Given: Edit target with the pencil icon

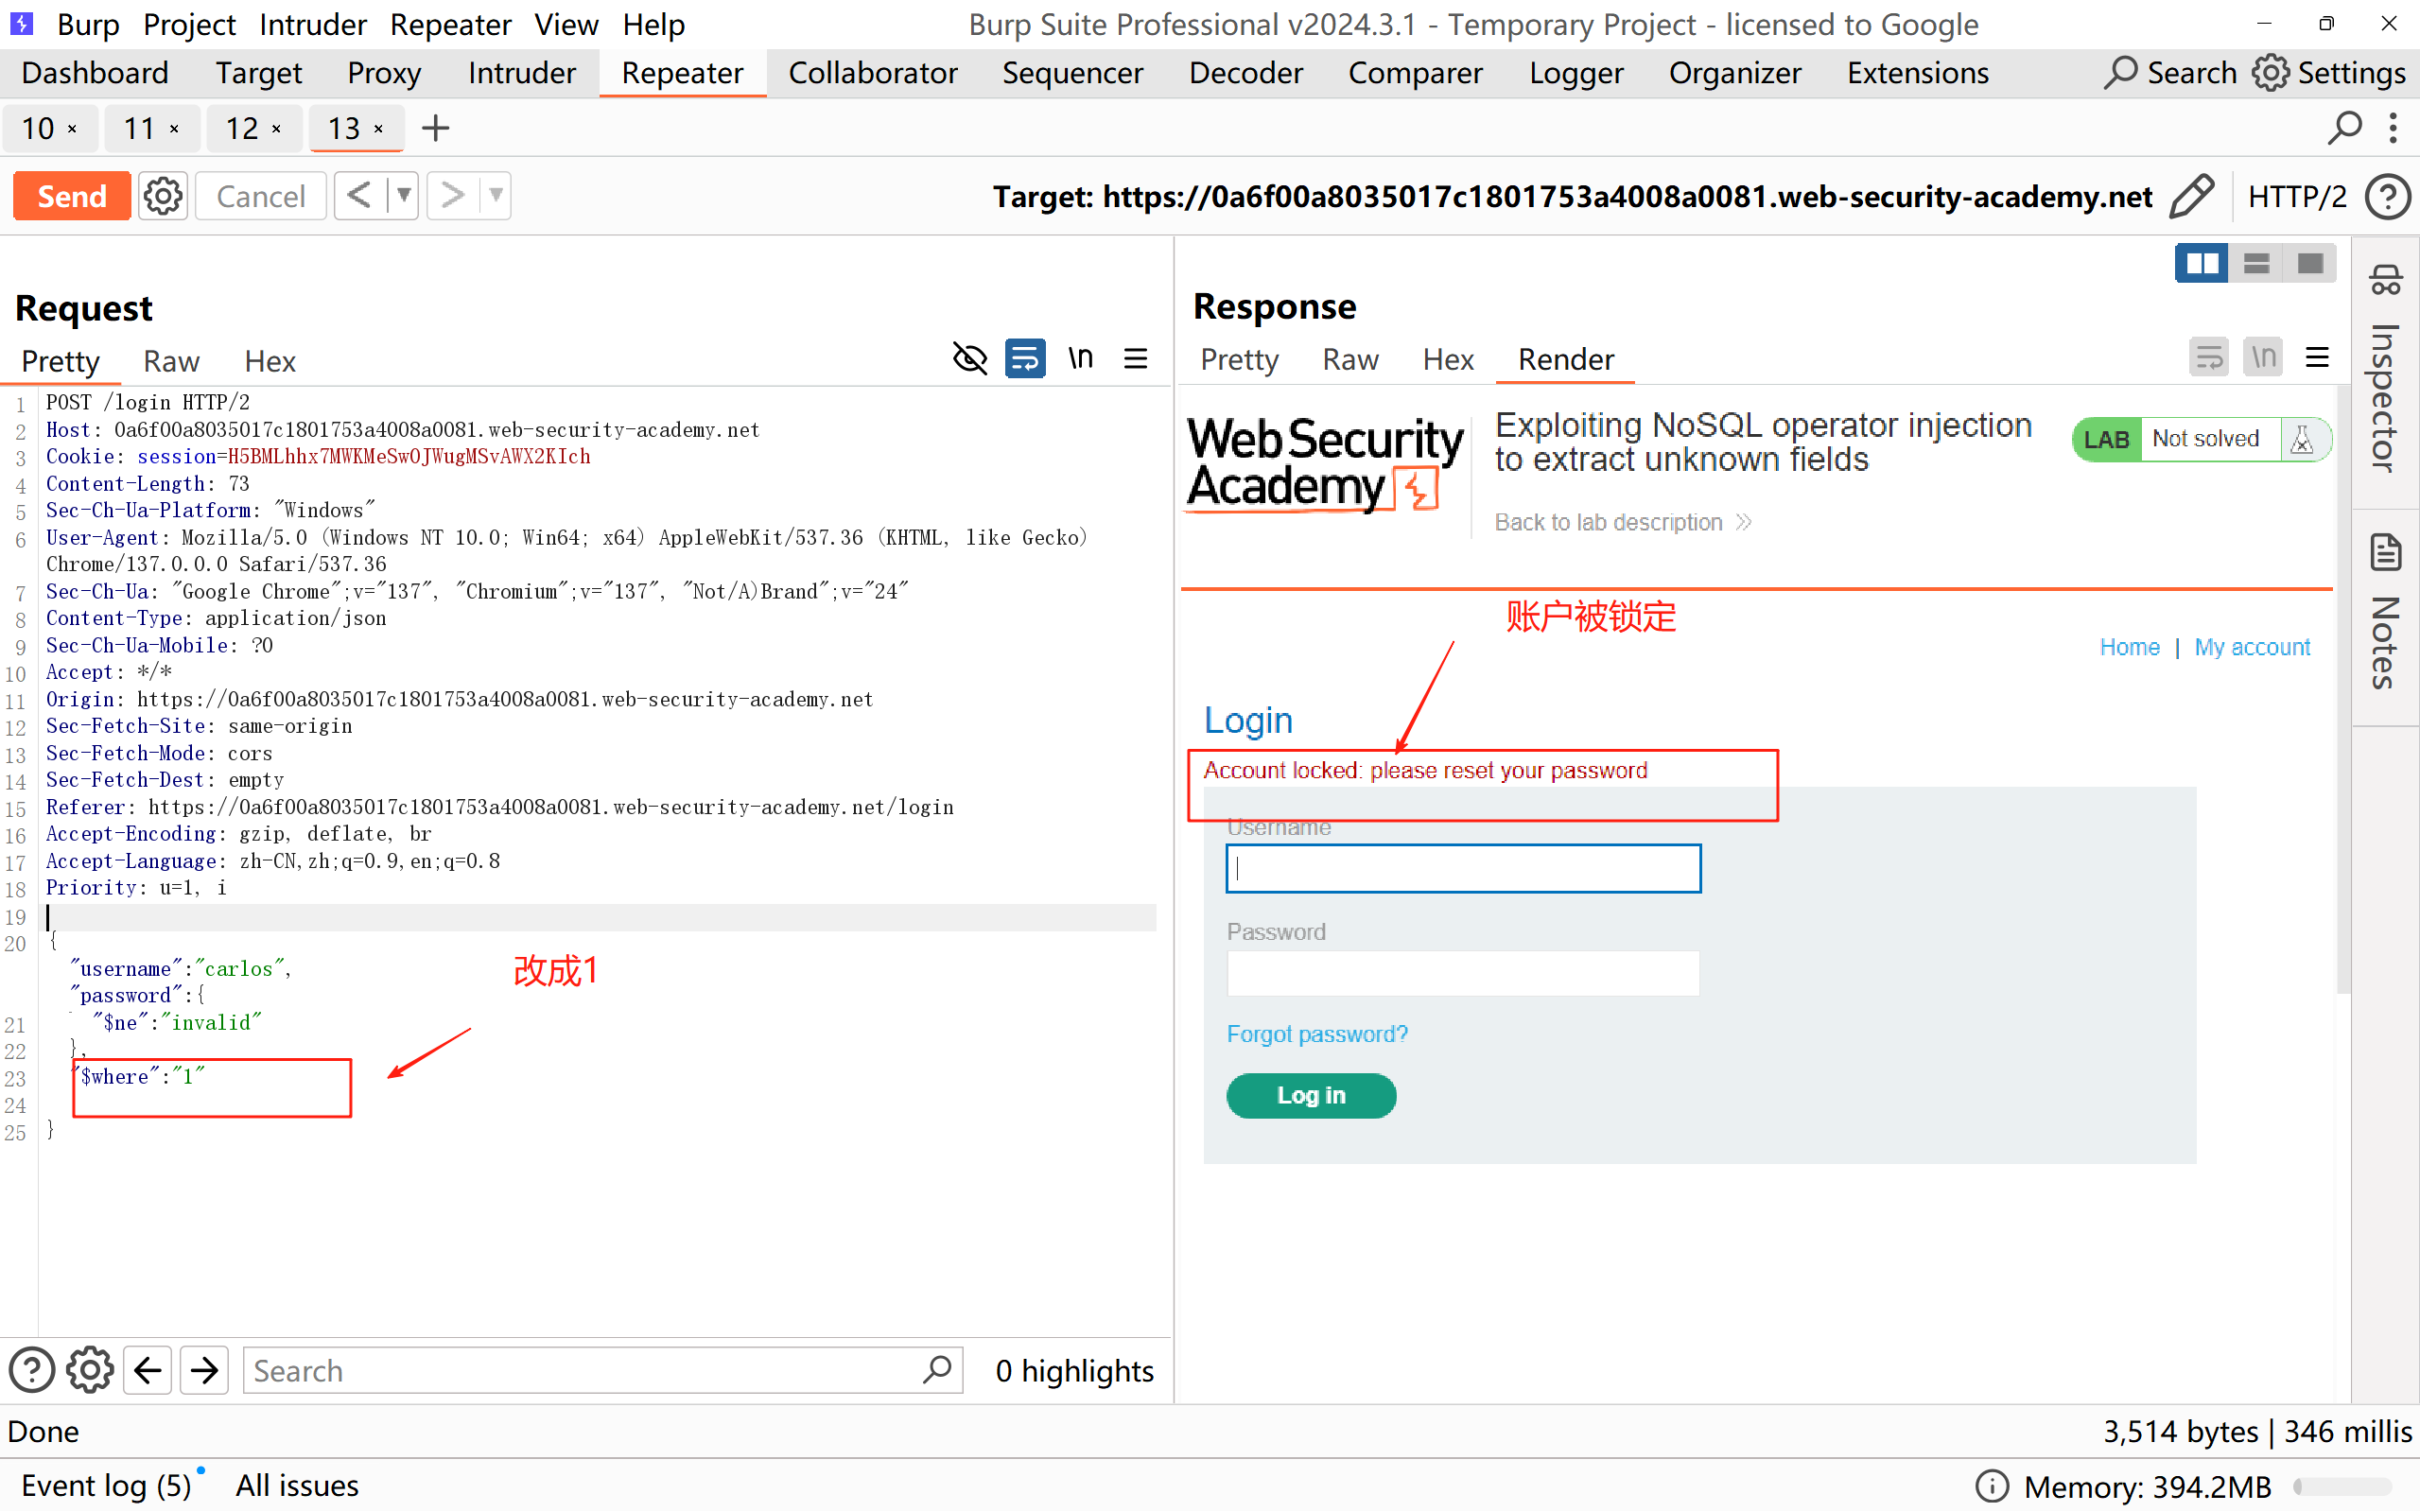Looking at the screenshot, I should click(x=2192, y=196).
